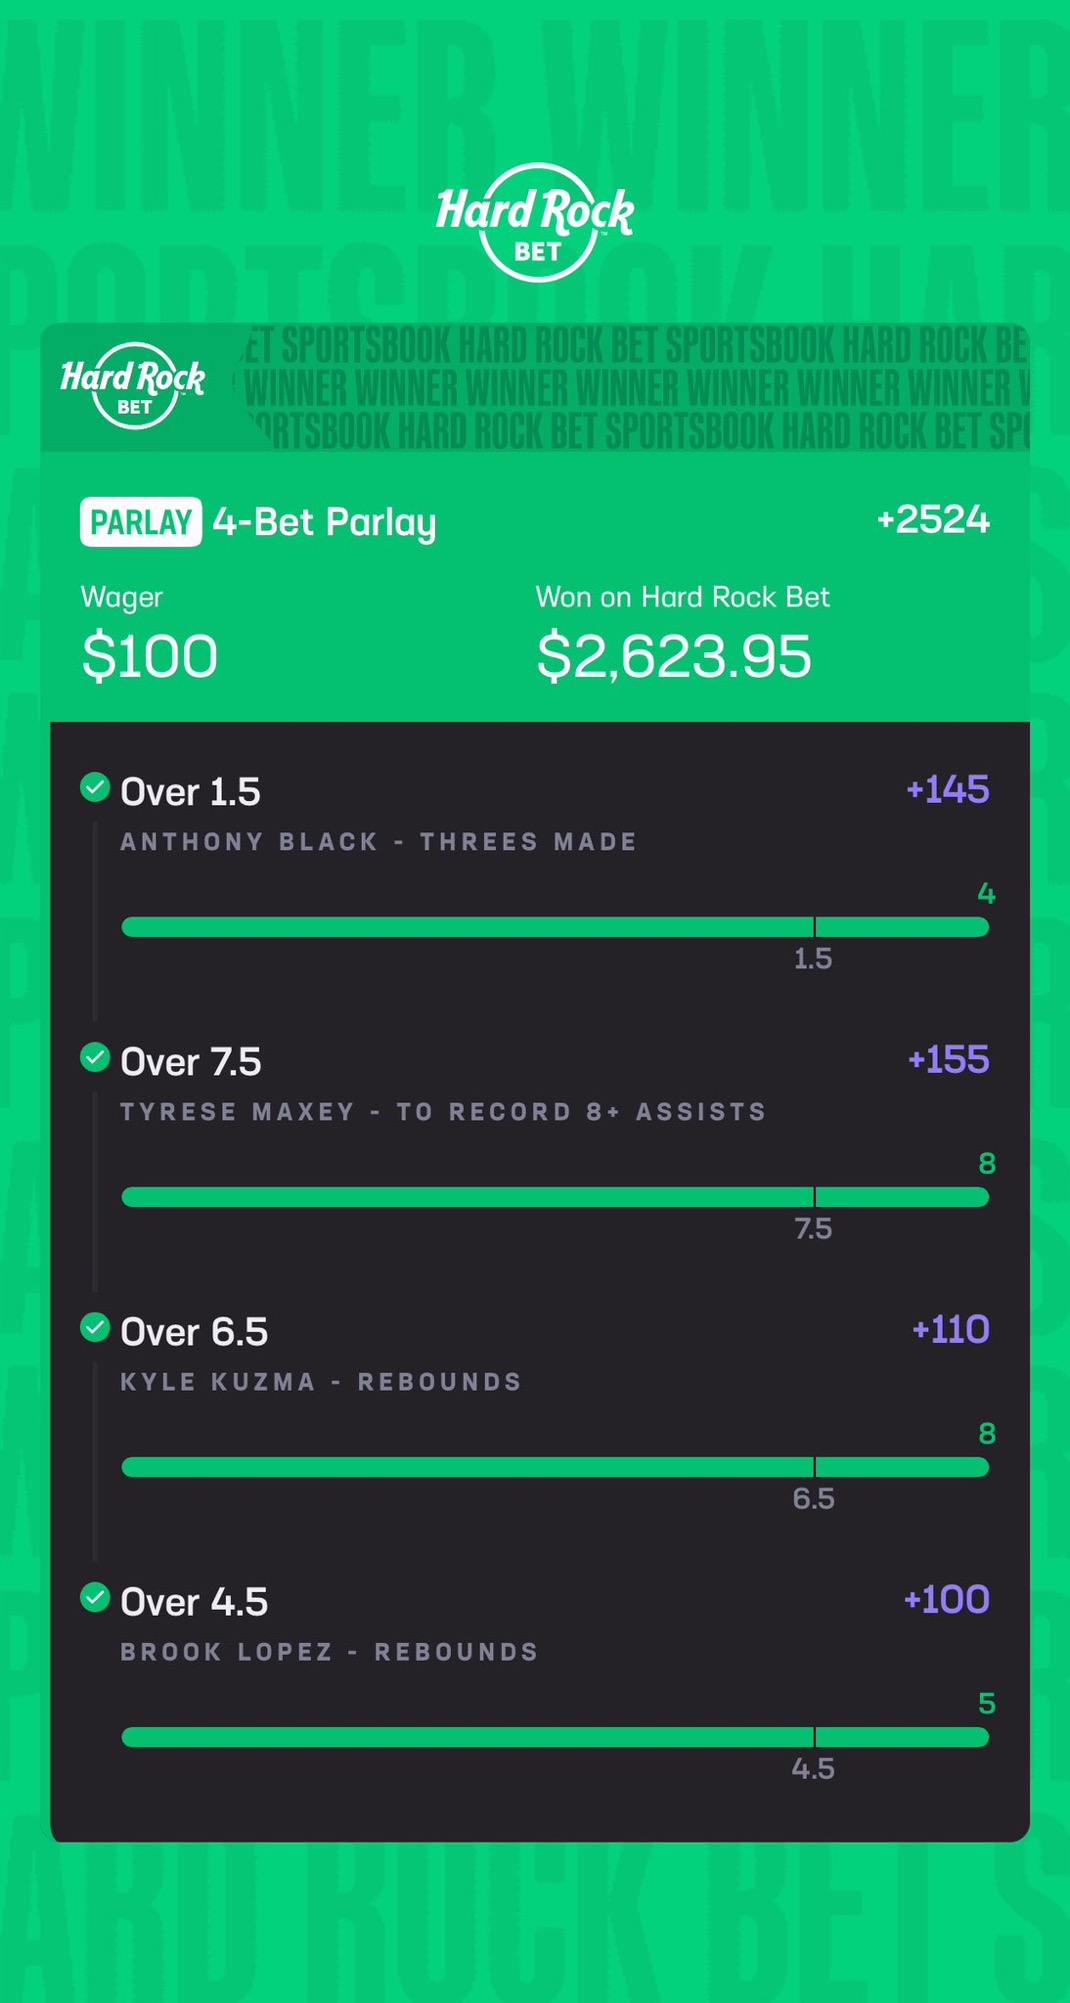Click the Tyrese Maxey assists progress bar

click(555, 1197)
